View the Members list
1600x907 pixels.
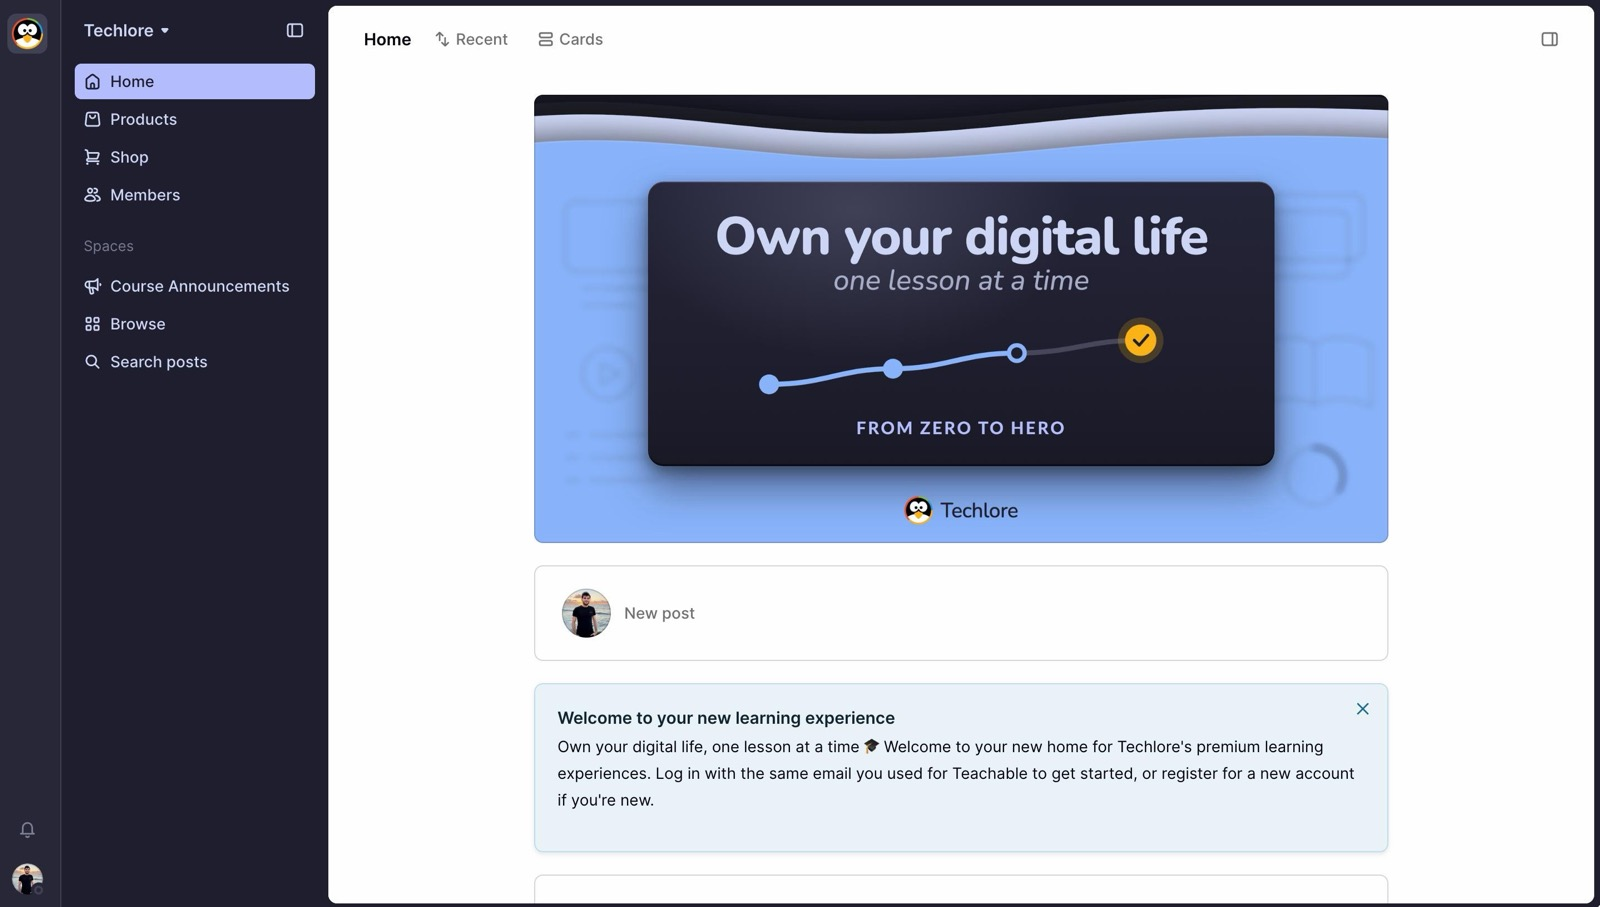pyautogui.click(x=194, y=196)
